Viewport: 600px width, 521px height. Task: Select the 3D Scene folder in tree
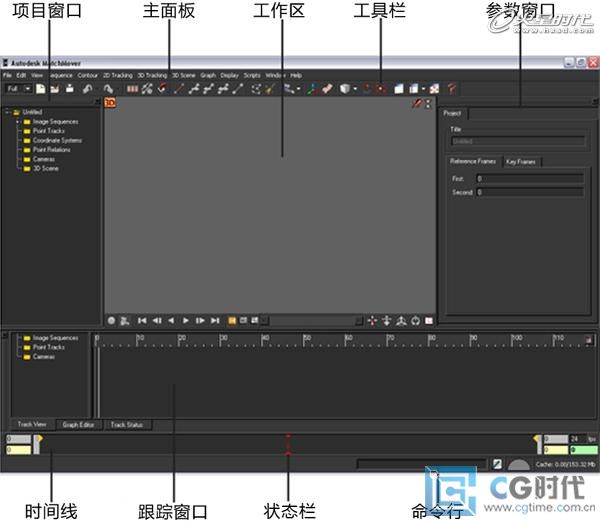[x=46, y=168]
